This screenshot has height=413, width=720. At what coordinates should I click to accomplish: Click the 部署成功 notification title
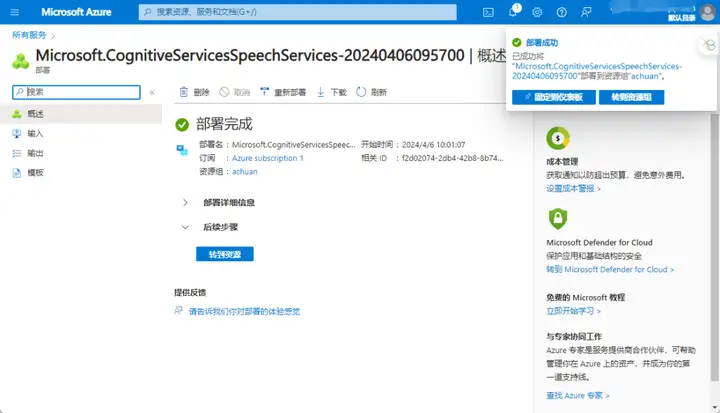pos(542,43)
